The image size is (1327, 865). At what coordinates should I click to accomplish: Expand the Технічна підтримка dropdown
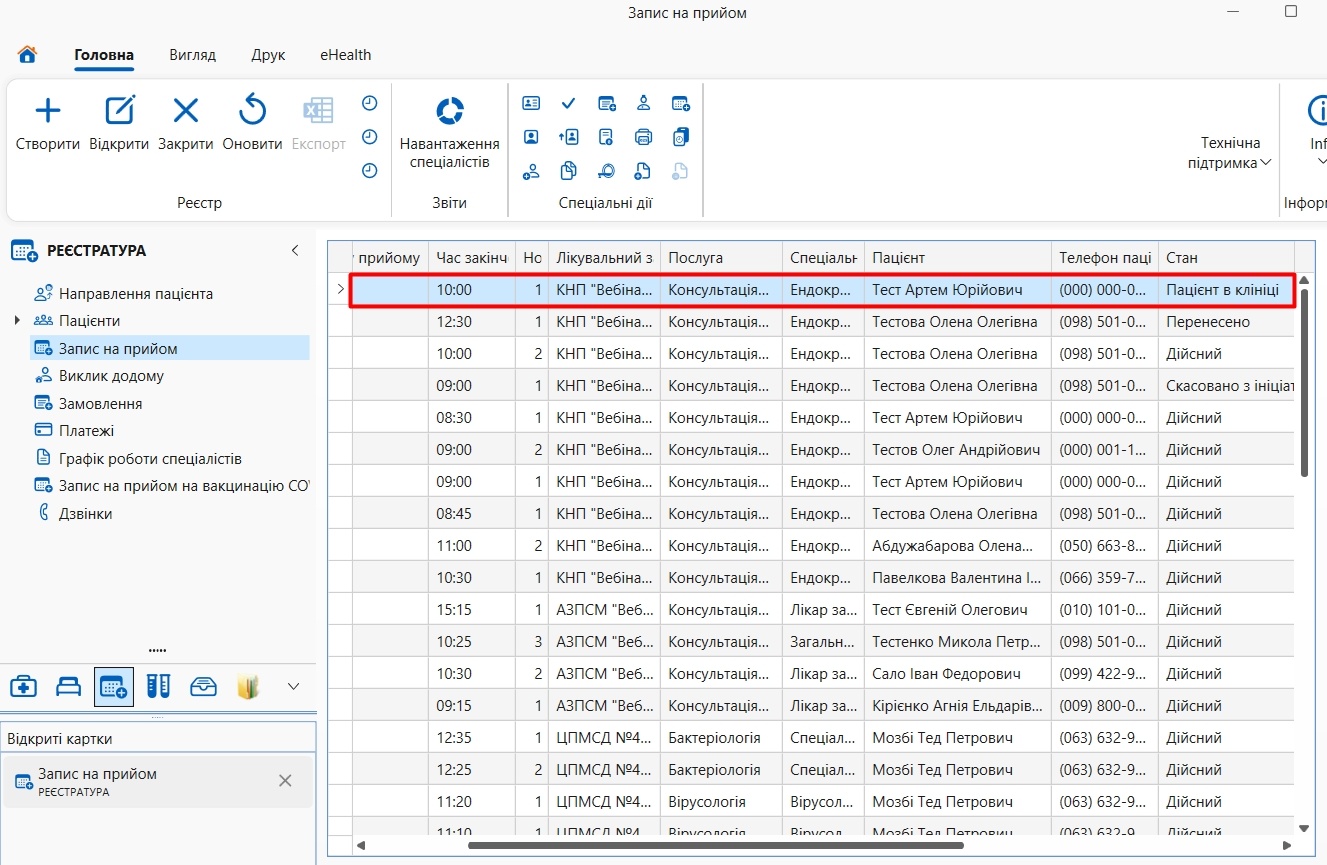click(x=1230, y=153)
